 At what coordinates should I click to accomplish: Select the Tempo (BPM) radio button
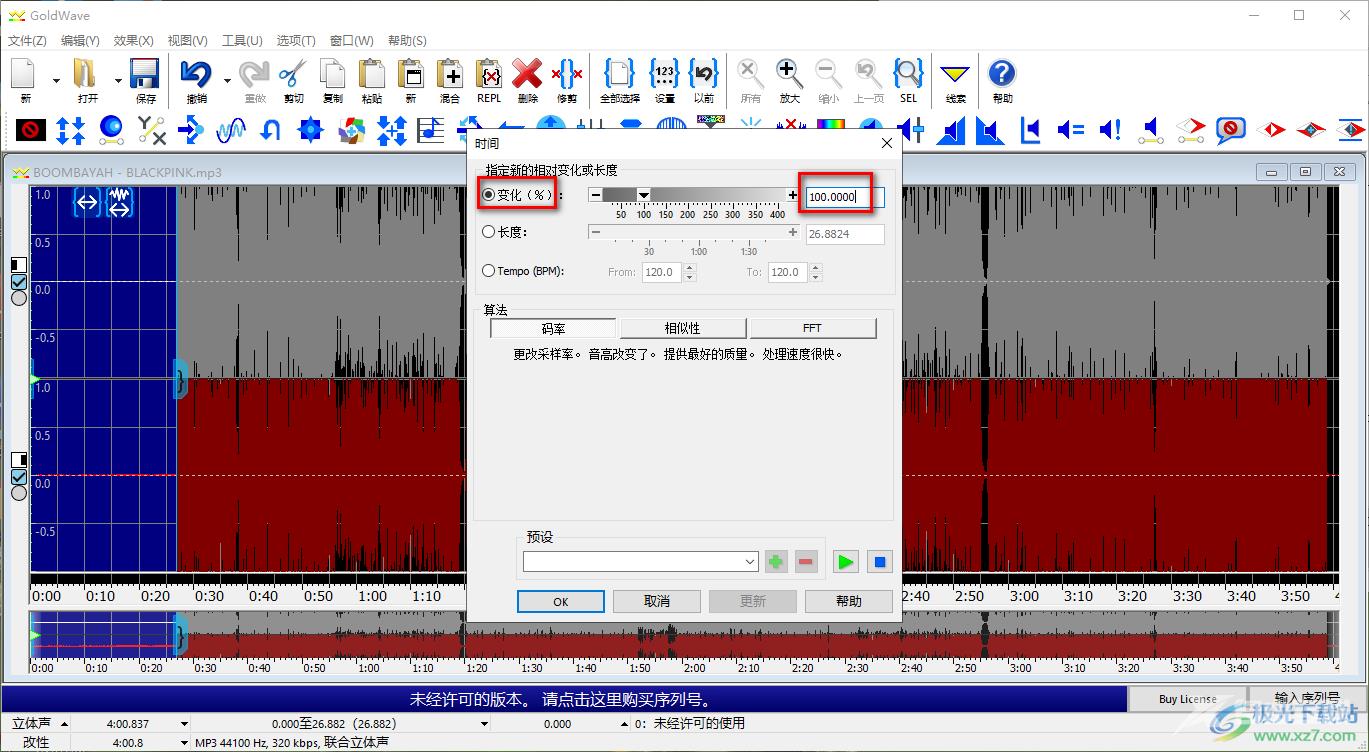click(489, 271)
